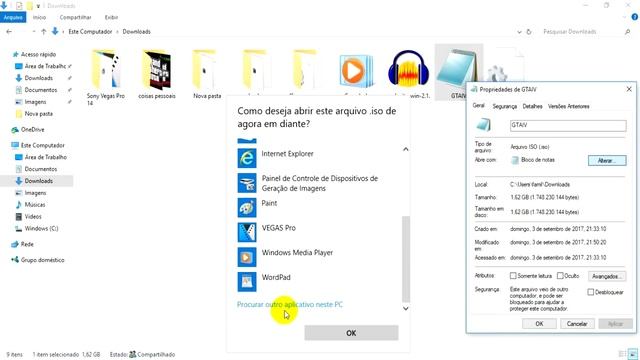The height and width of the screenshot is (360, 640).
Task: Click Cancelar in Propriedades de GTAIV
Action: (577, 324)
